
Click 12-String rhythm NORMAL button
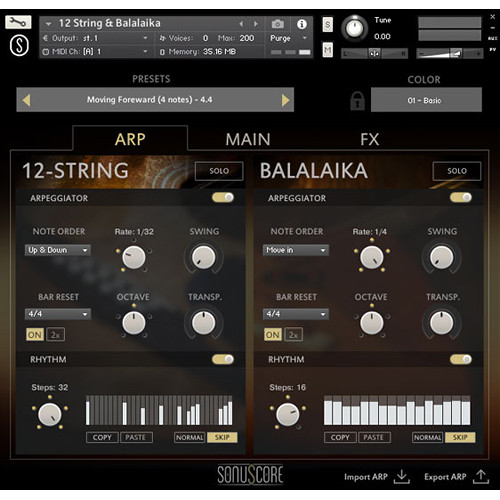(189, 437)
